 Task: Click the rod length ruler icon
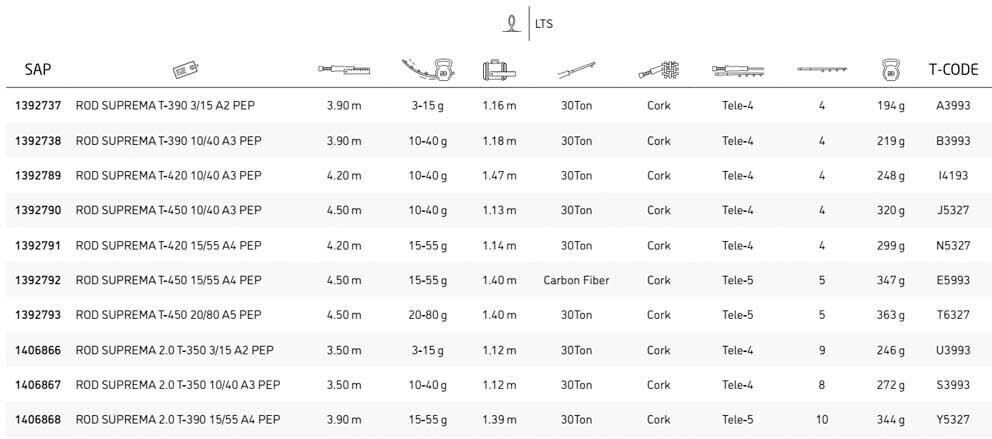344,70
